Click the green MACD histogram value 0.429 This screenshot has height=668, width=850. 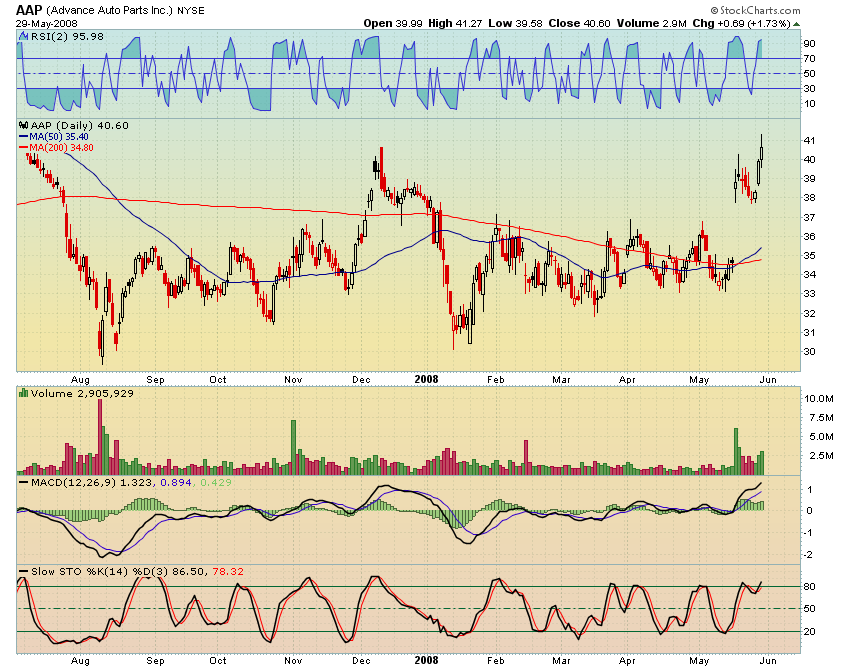pos(216,483)
